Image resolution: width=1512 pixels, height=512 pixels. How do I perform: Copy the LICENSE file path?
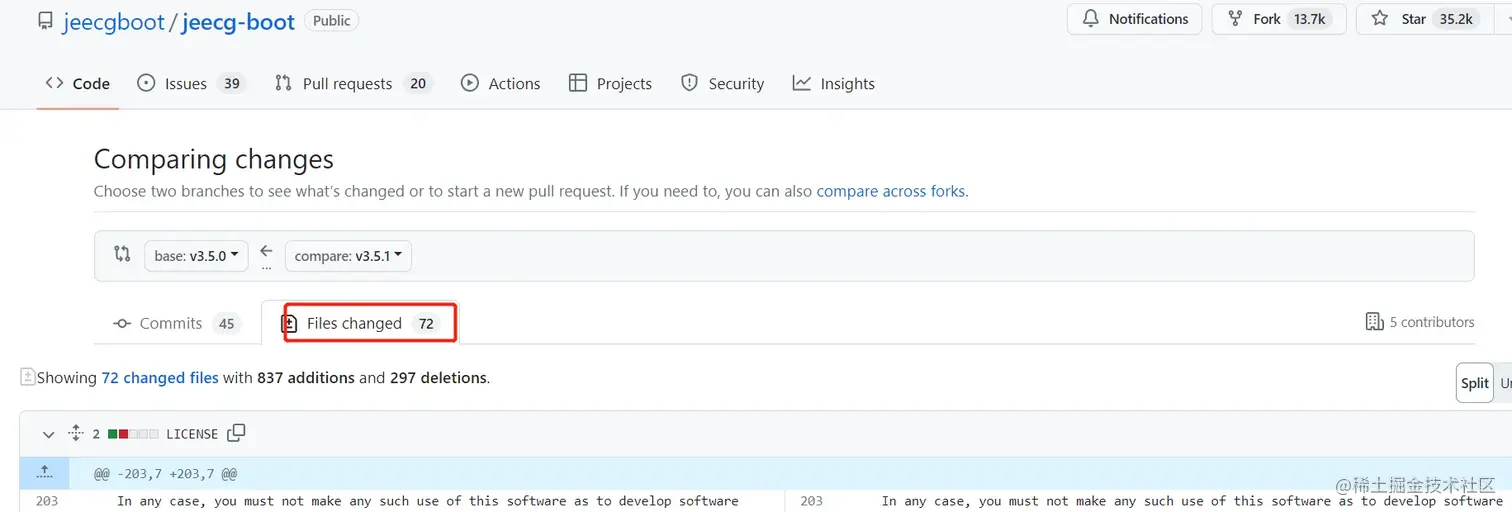click(x=236, y=433)
